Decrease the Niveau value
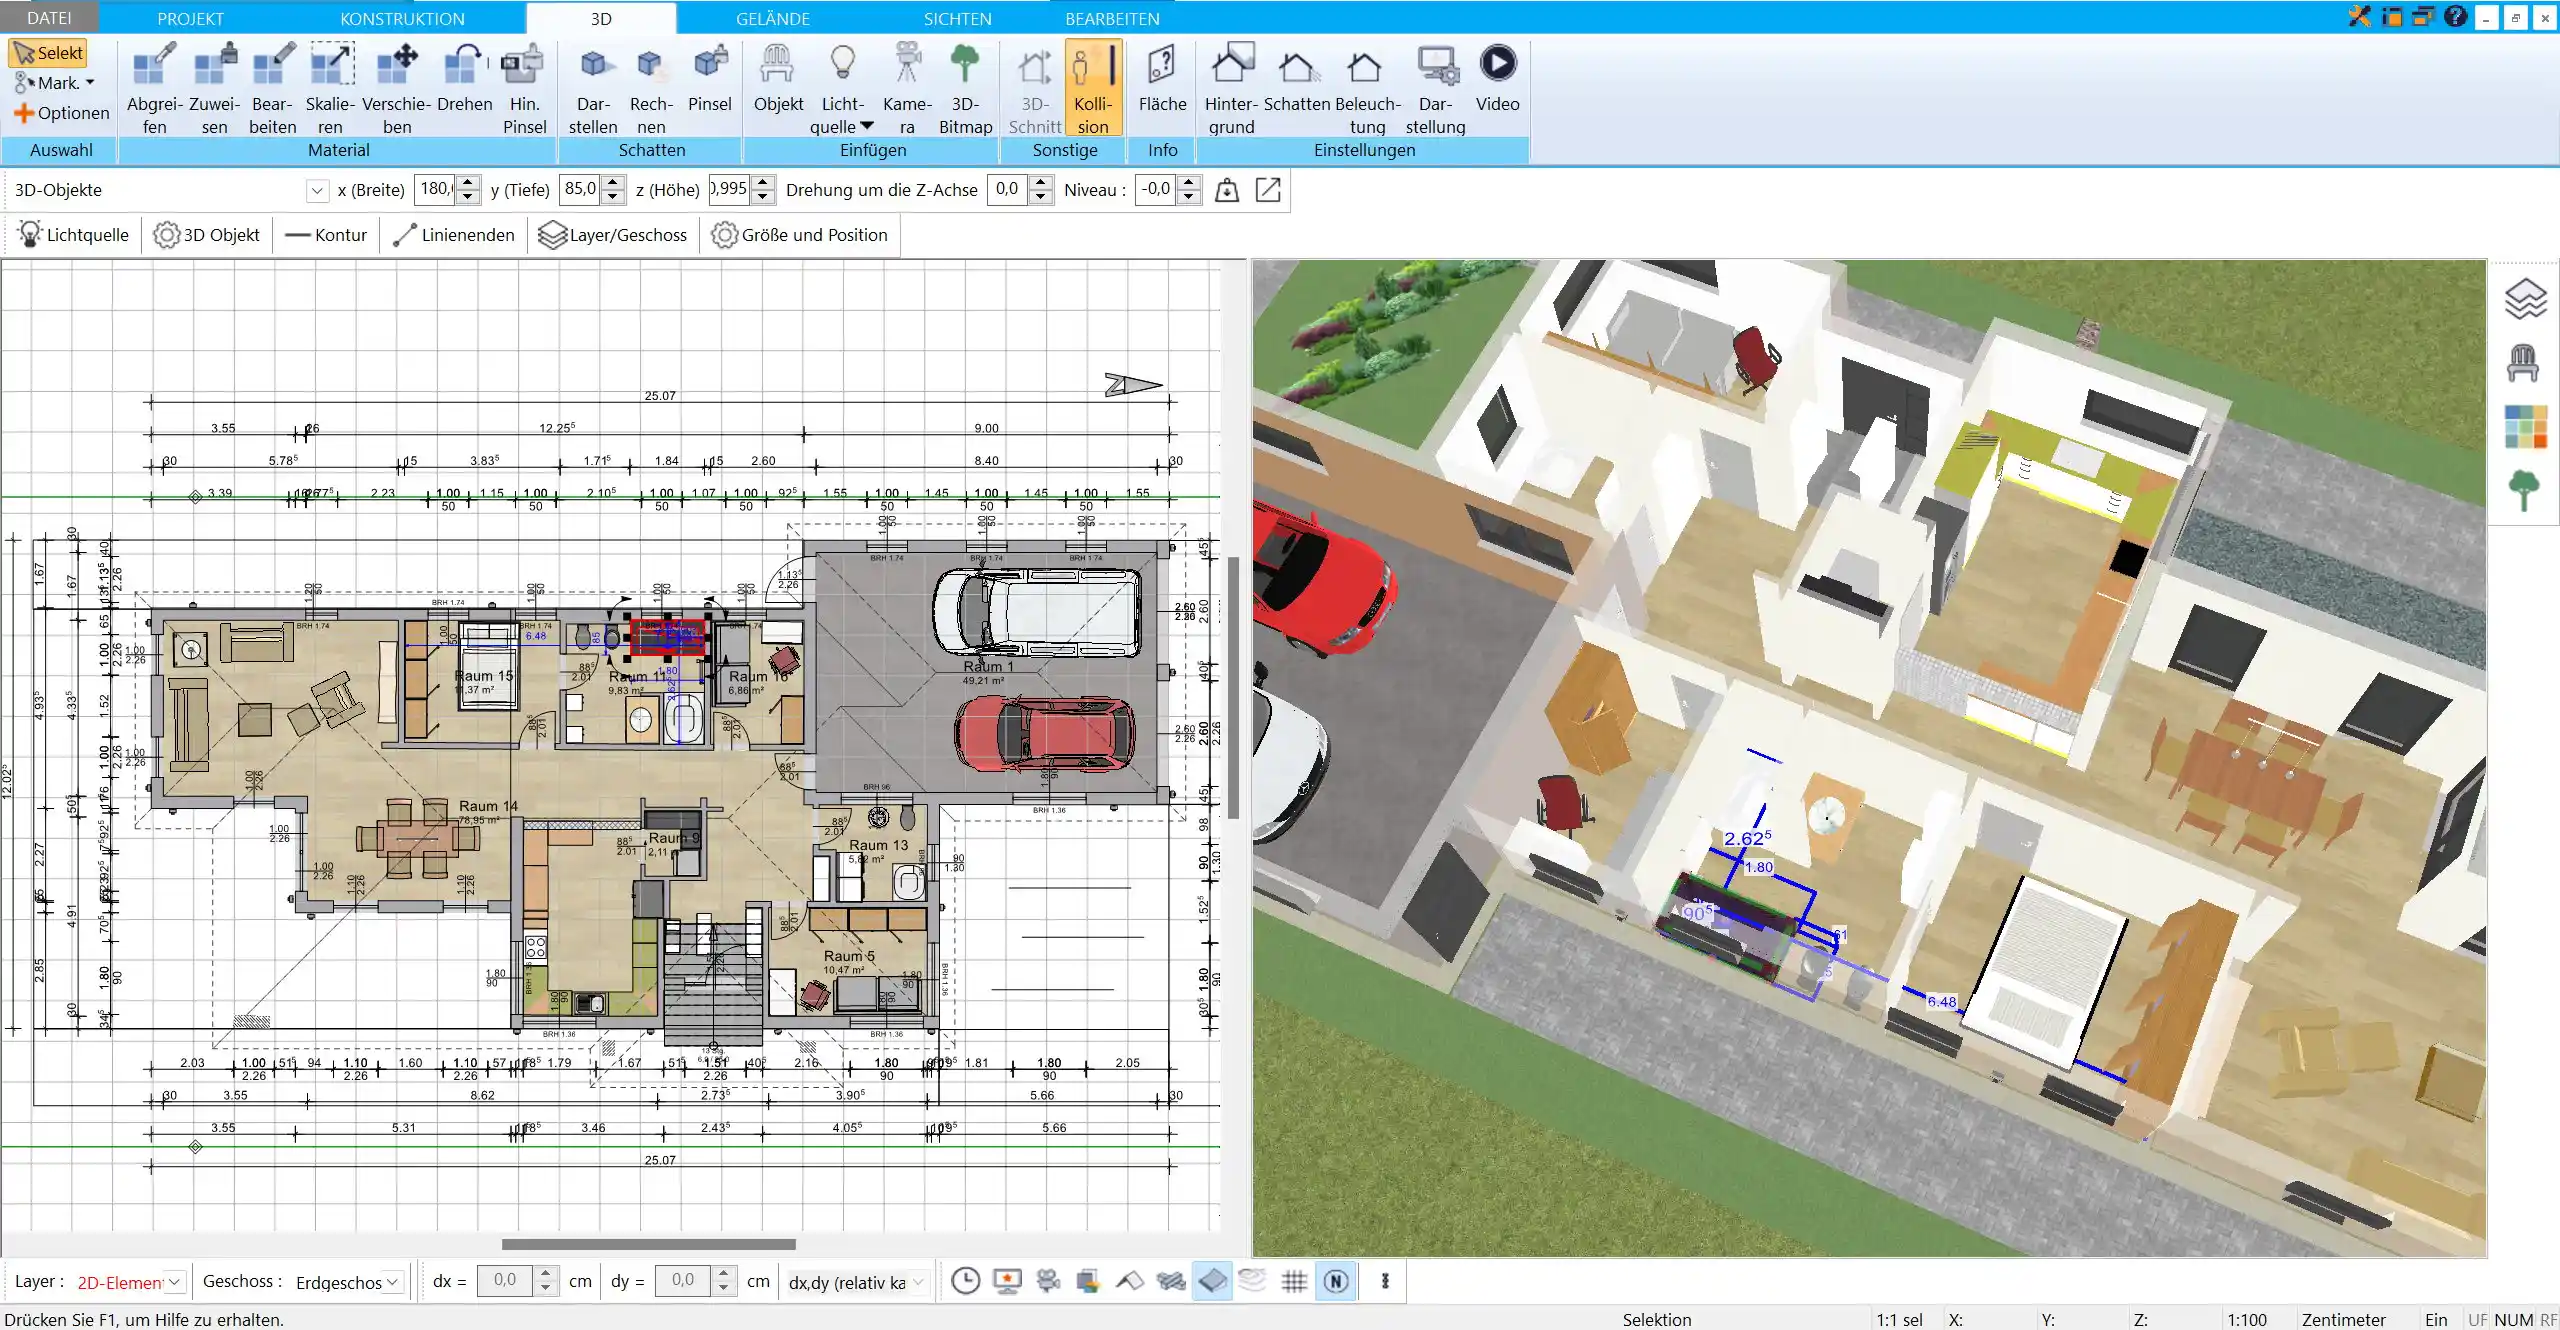2560x1330 pixels. pos(1189,197)
